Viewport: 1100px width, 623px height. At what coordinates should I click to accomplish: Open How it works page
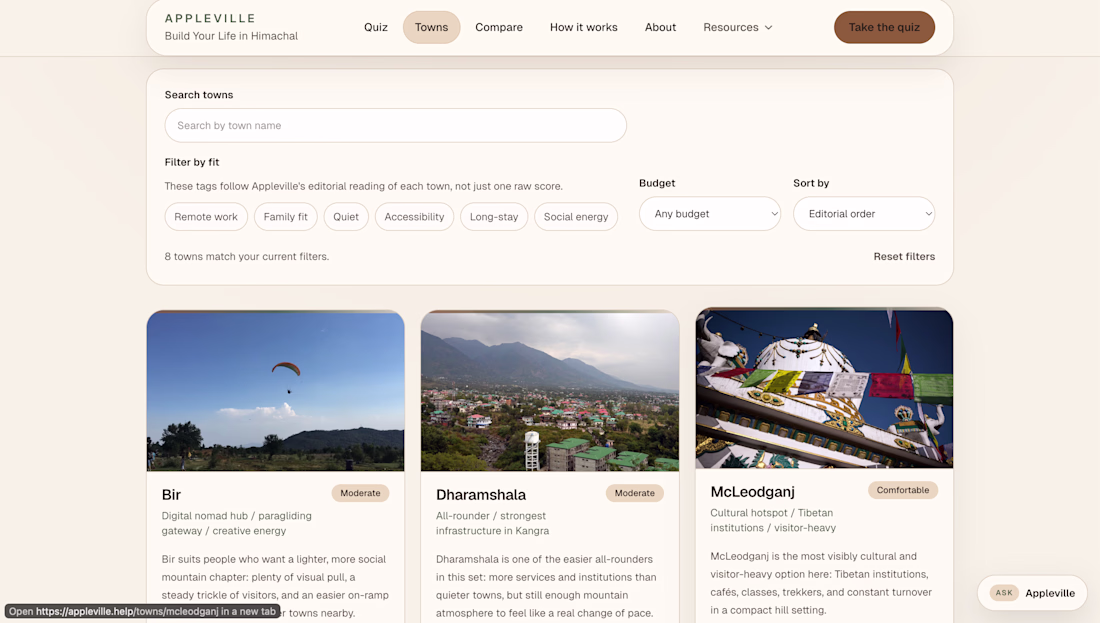click(584, 27)
